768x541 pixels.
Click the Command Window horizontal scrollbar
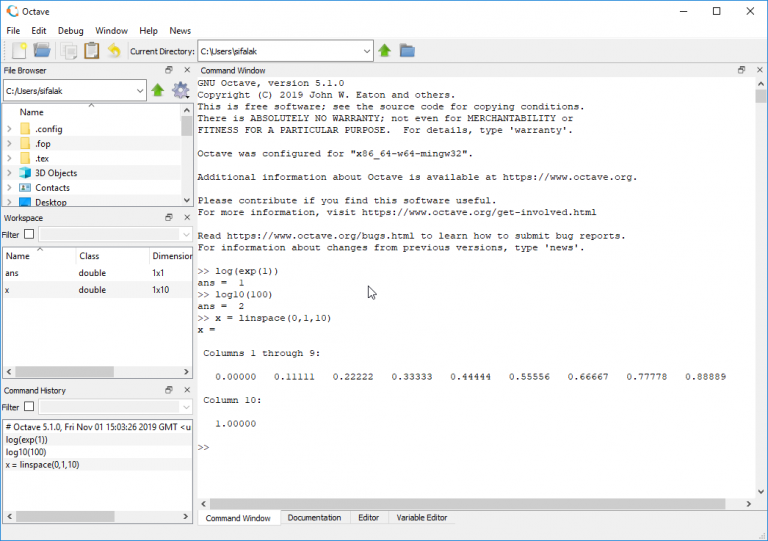point(467,504)
